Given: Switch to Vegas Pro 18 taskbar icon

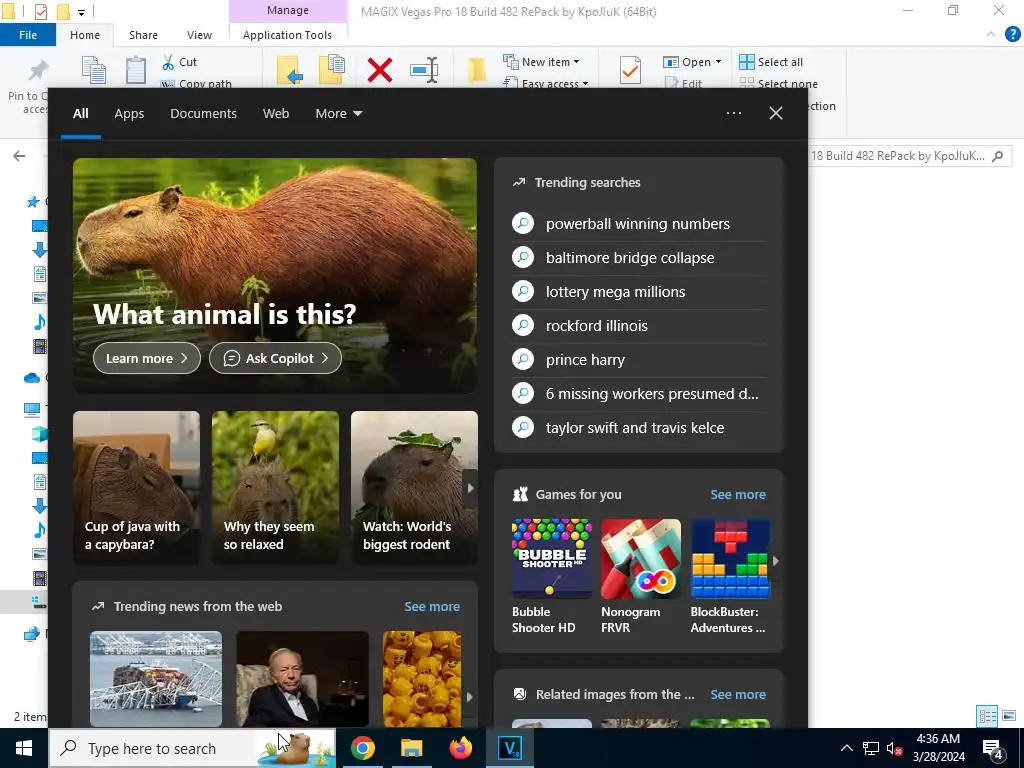Looking at the screenshot, I should (x=509, y=748).
